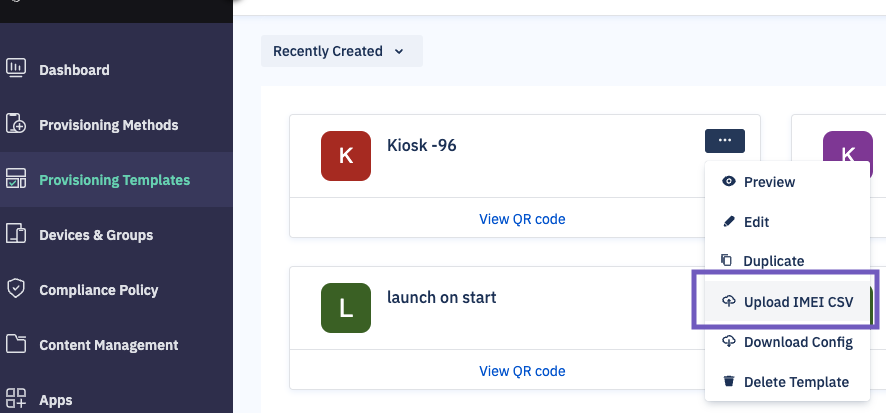Open View QR code for launch on start
The height and width of the screenshot is (413, 886).
click(x=522, y=371)
